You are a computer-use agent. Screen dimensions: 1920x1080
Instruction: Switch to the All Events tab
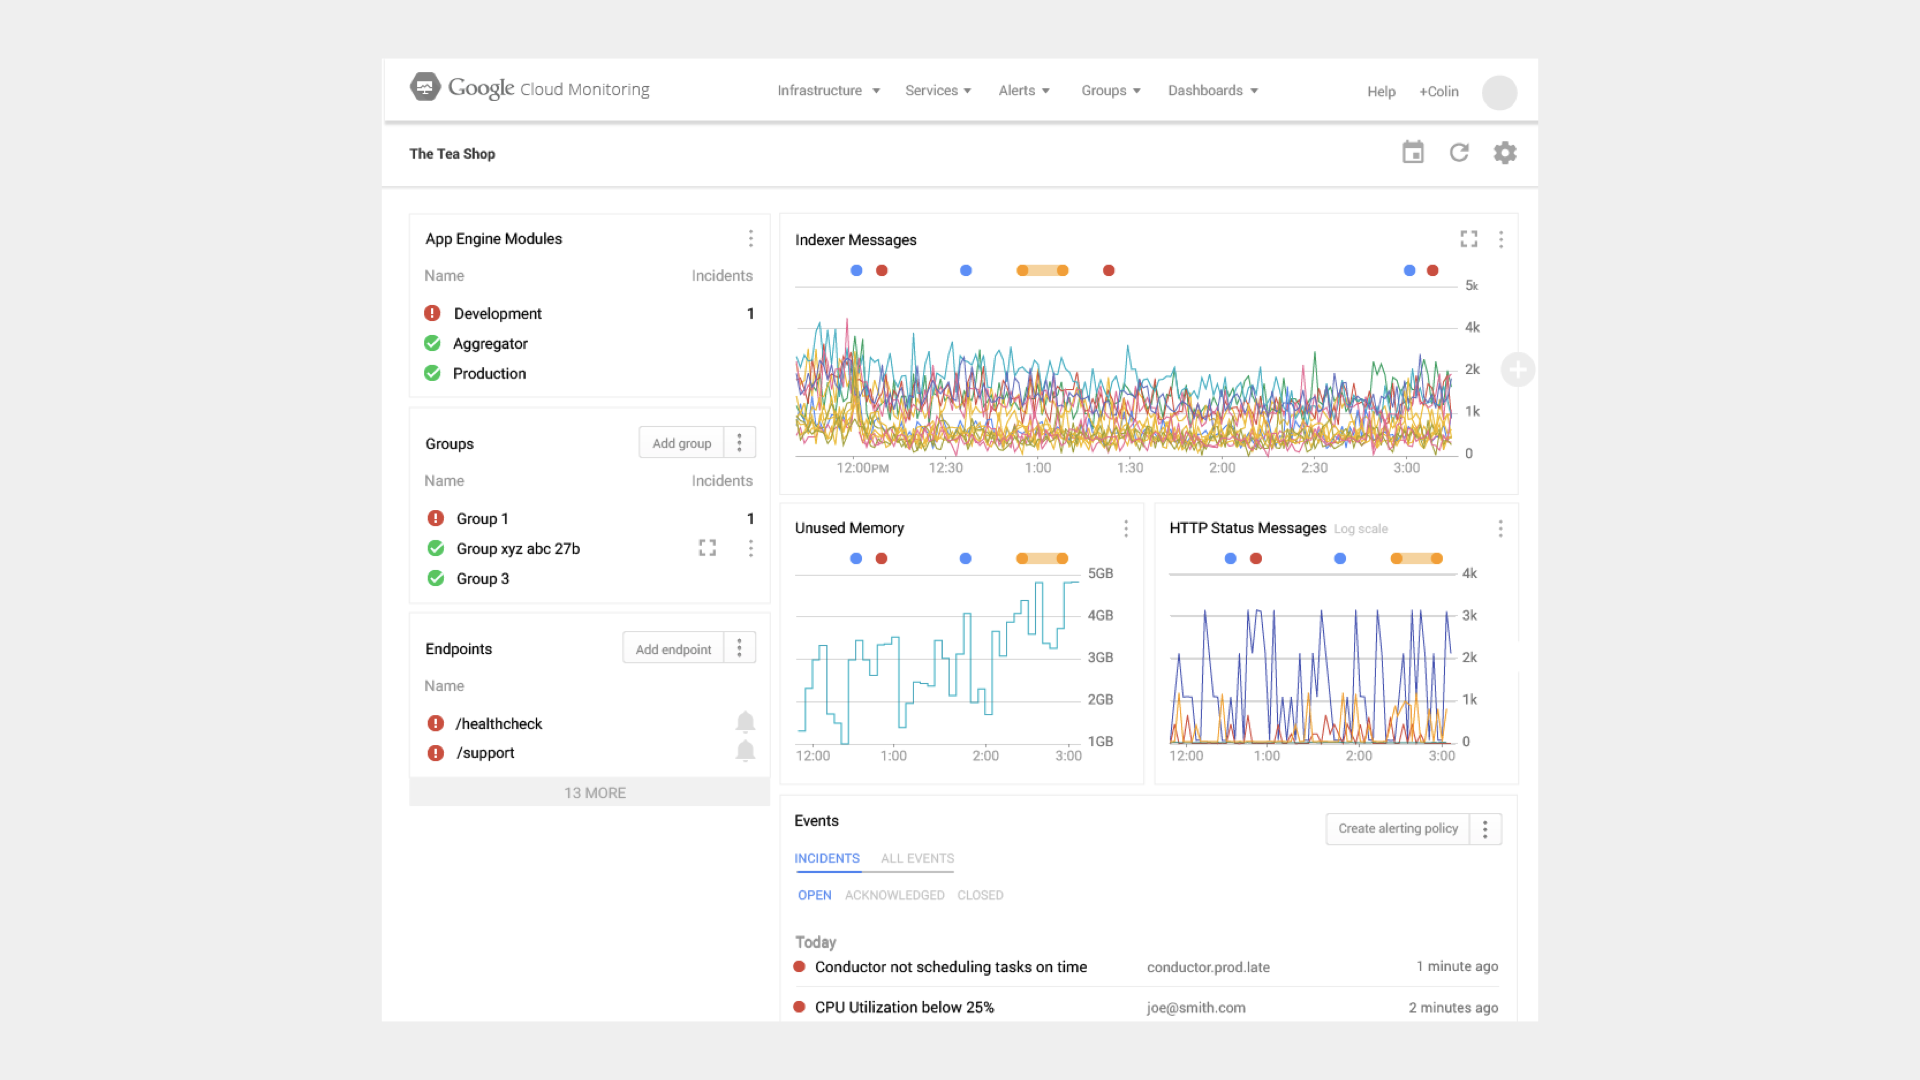coord(917,858)
